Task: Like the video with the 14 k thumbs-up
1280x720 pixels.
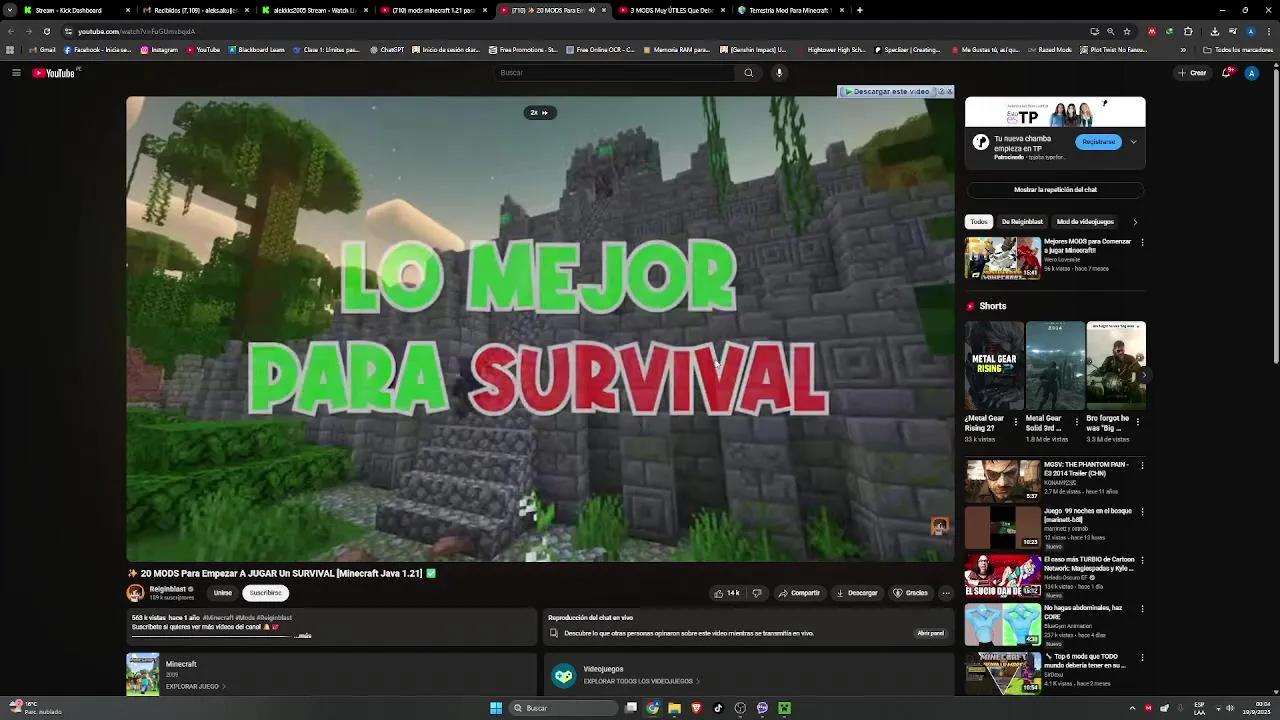Action: pos(727,593)
